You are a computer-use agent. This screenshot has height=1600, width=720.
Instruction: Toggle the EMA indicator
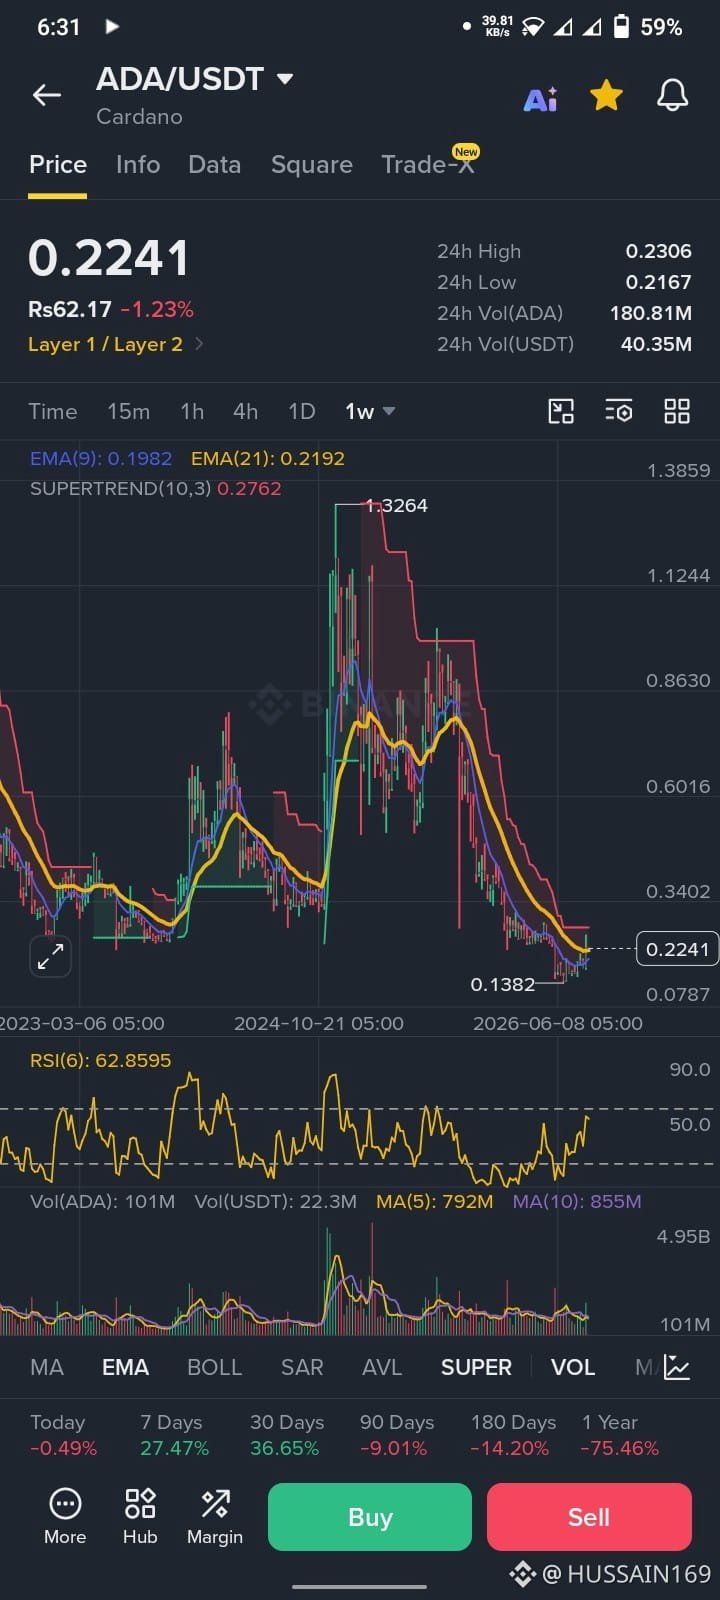(x=125, y=1367)
